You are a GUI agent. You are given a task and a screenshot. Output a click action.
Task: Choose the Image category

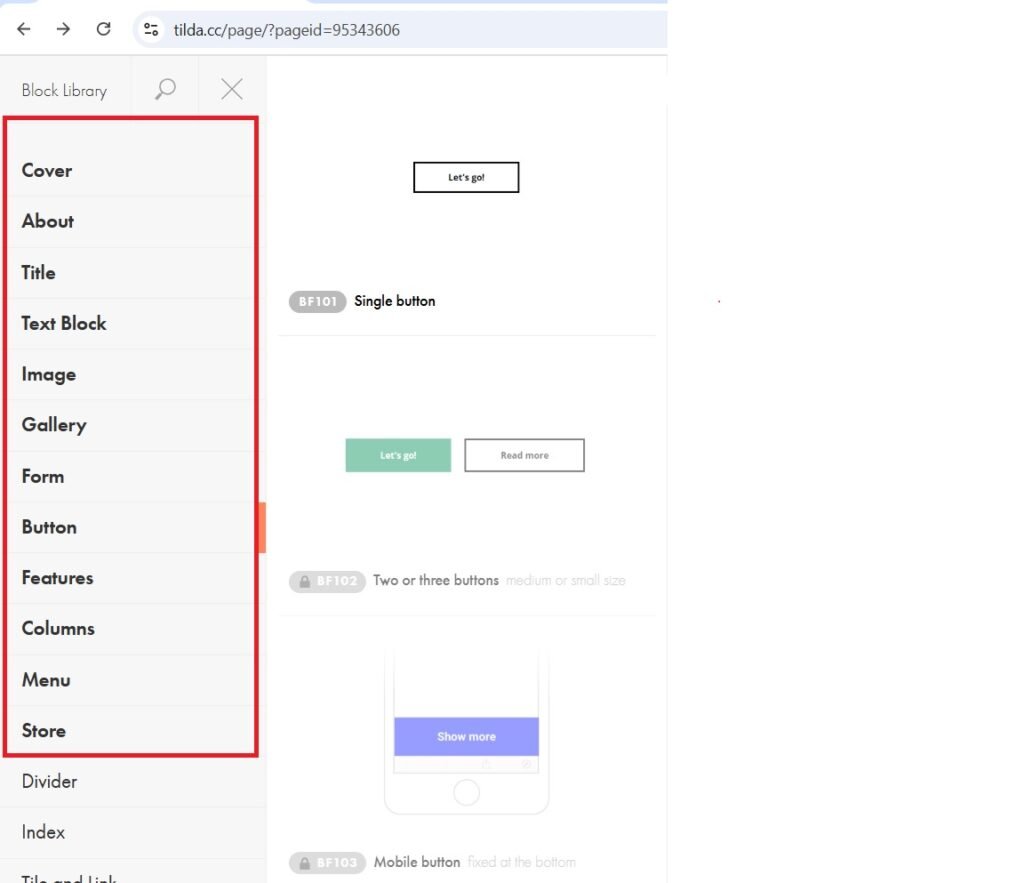[x=49, y=374]
